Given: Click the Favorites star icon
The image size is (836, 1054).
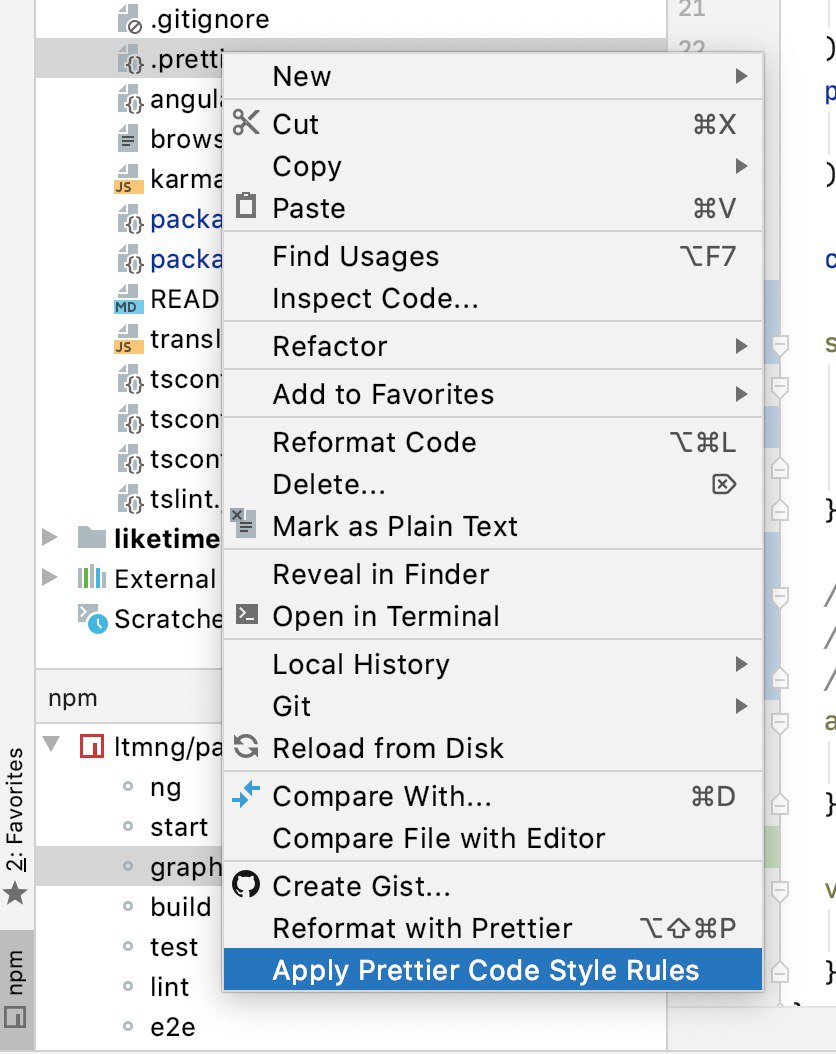Looking at the screenshot, I should [x=15, y=894].
